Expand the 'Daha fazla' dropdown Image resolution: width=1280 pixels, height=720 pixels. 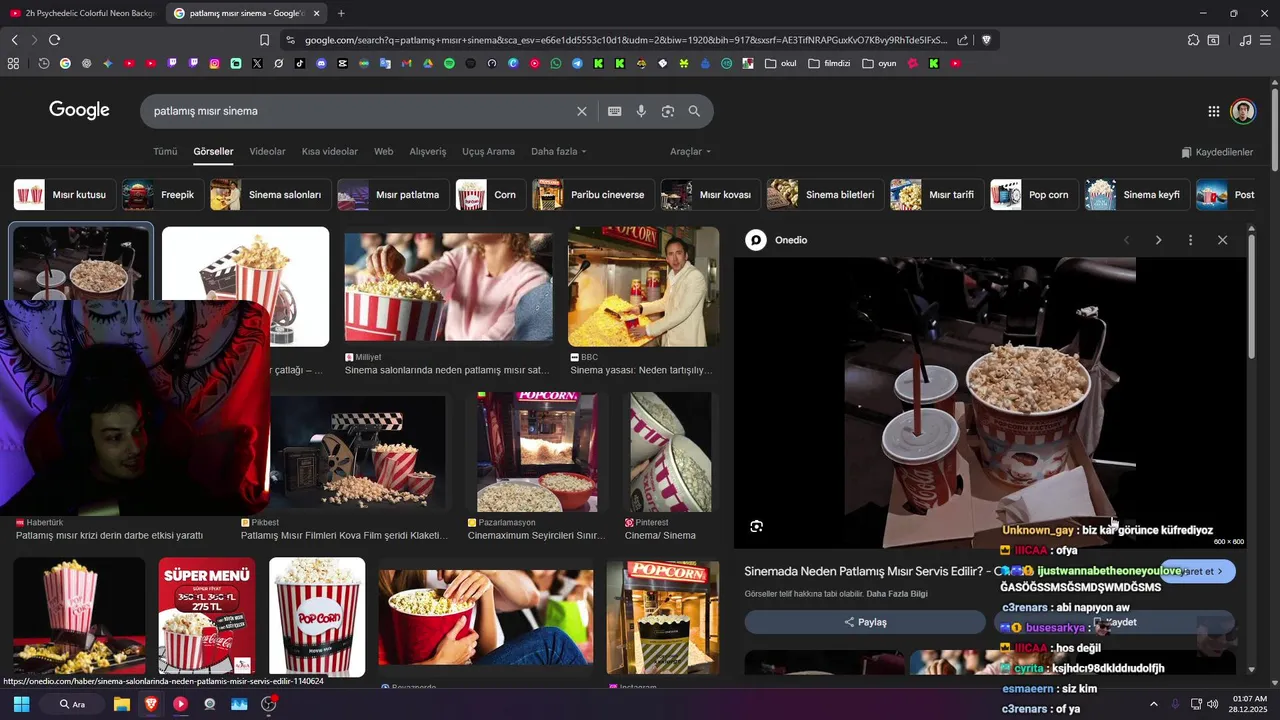coord(558,152)
